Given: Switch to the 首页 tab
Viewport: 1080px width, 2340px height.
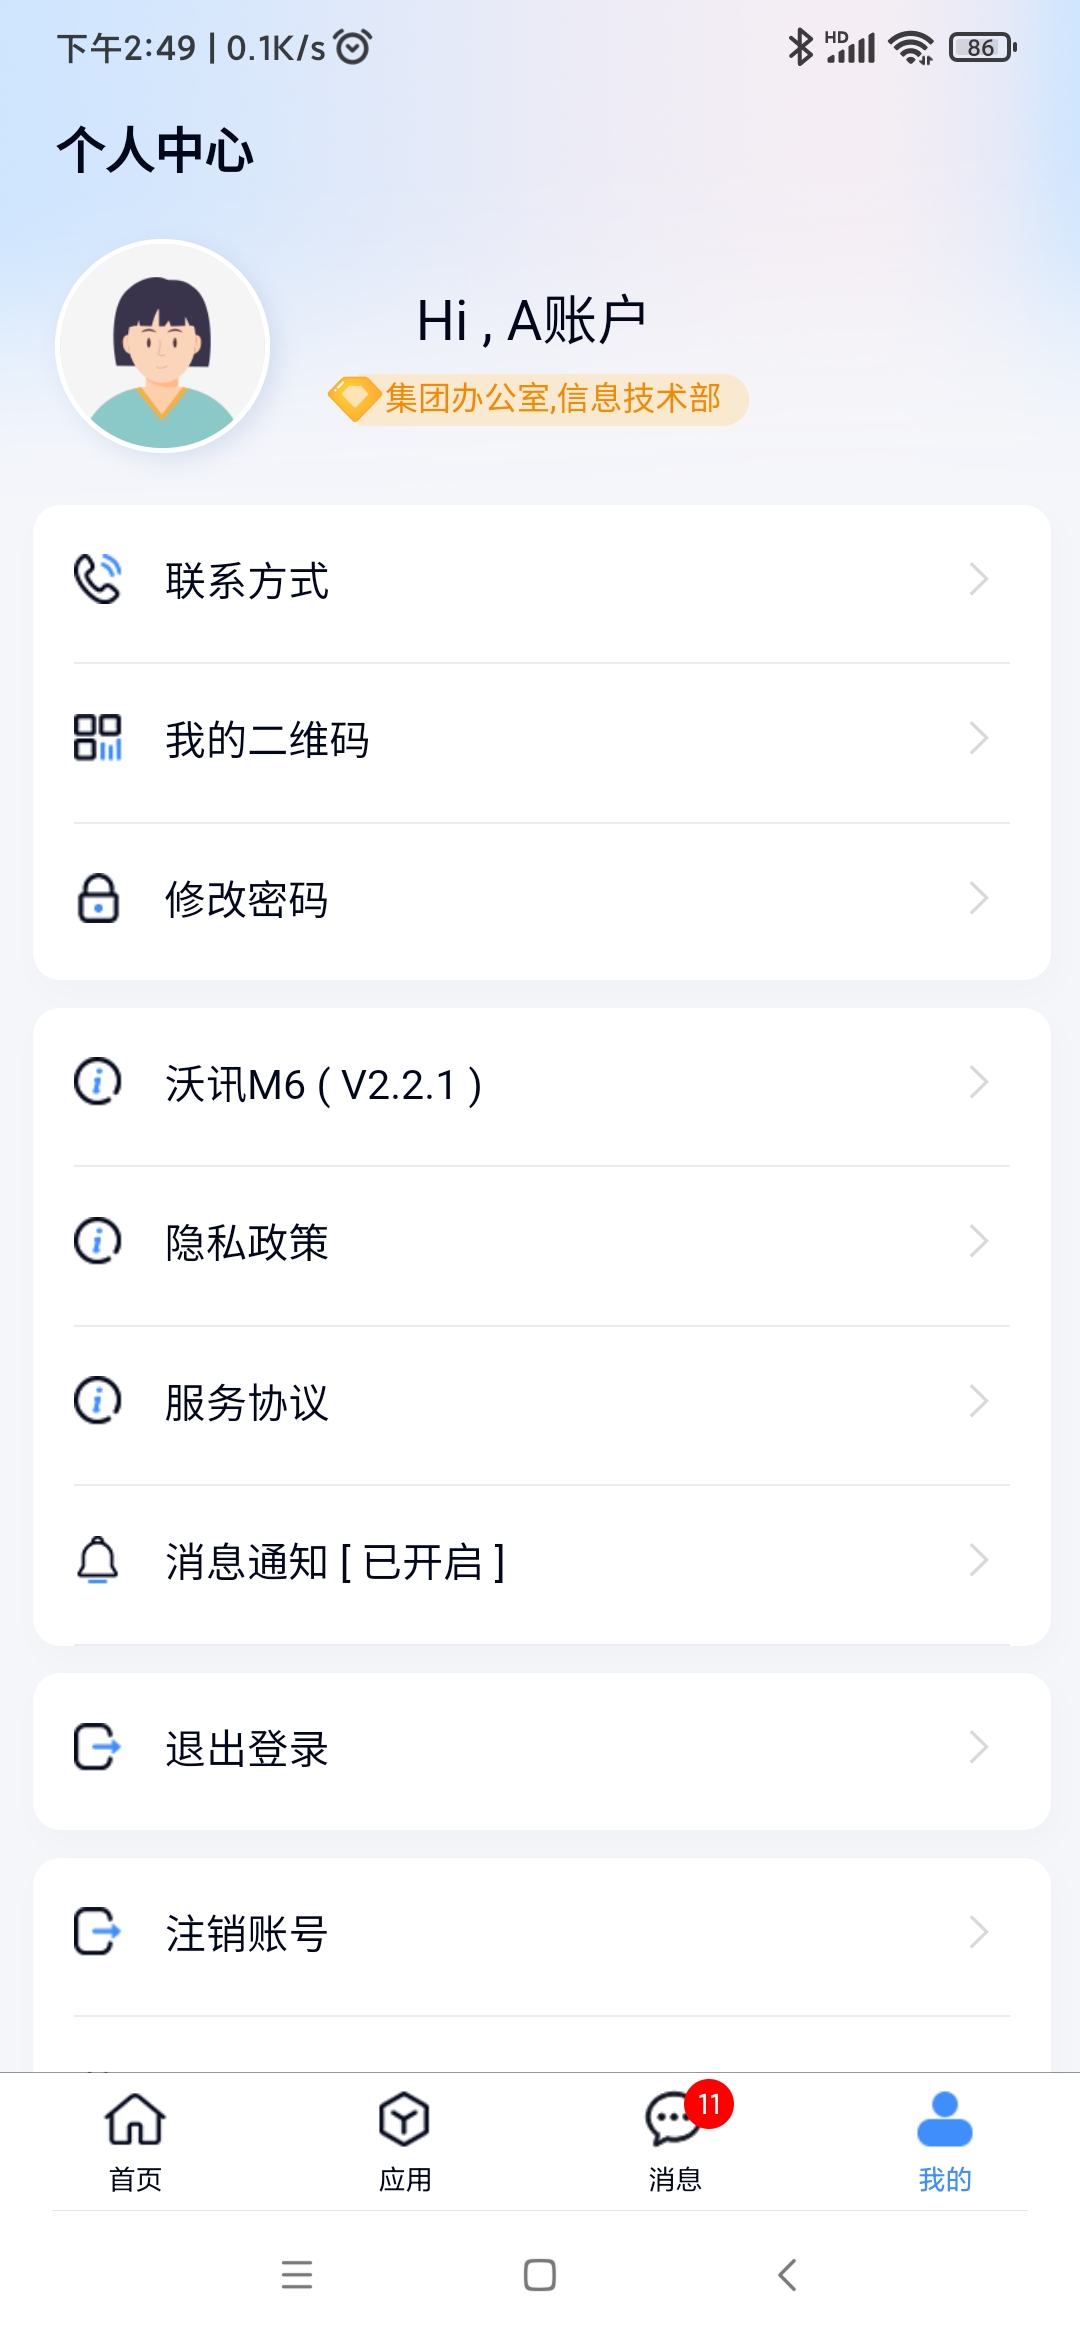Looking at the screenshot, I should [x=135, y=2140].
